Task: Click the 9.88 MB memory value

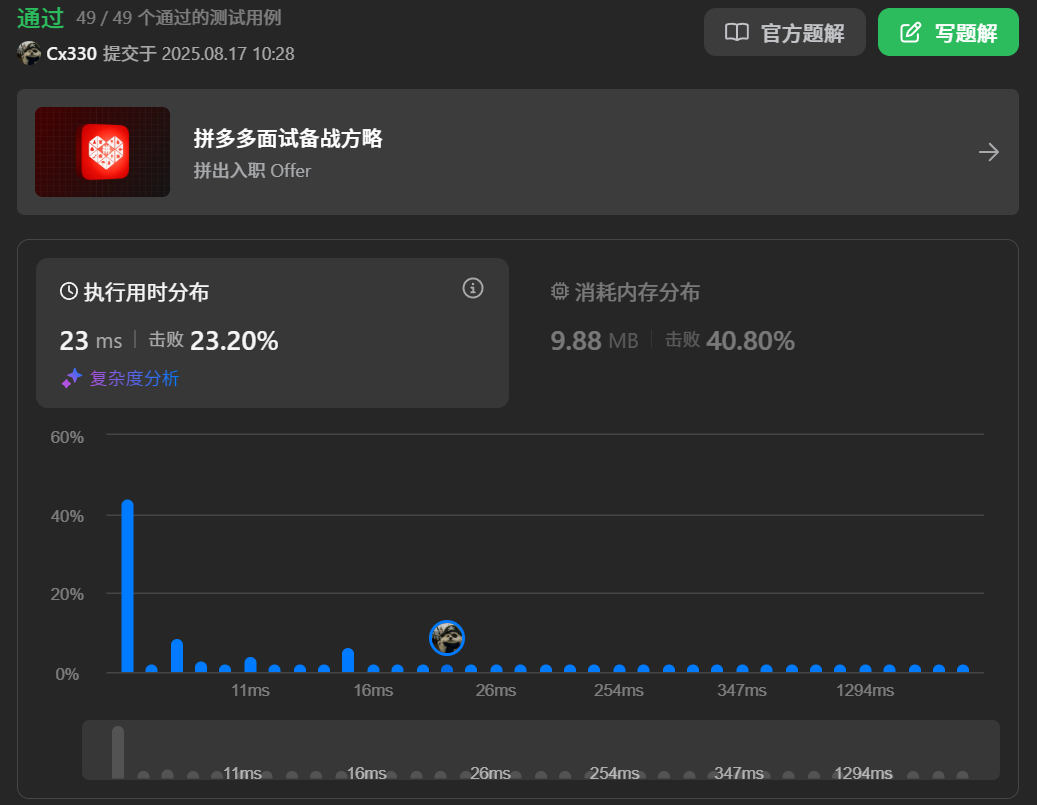Action: pos(594,341)
